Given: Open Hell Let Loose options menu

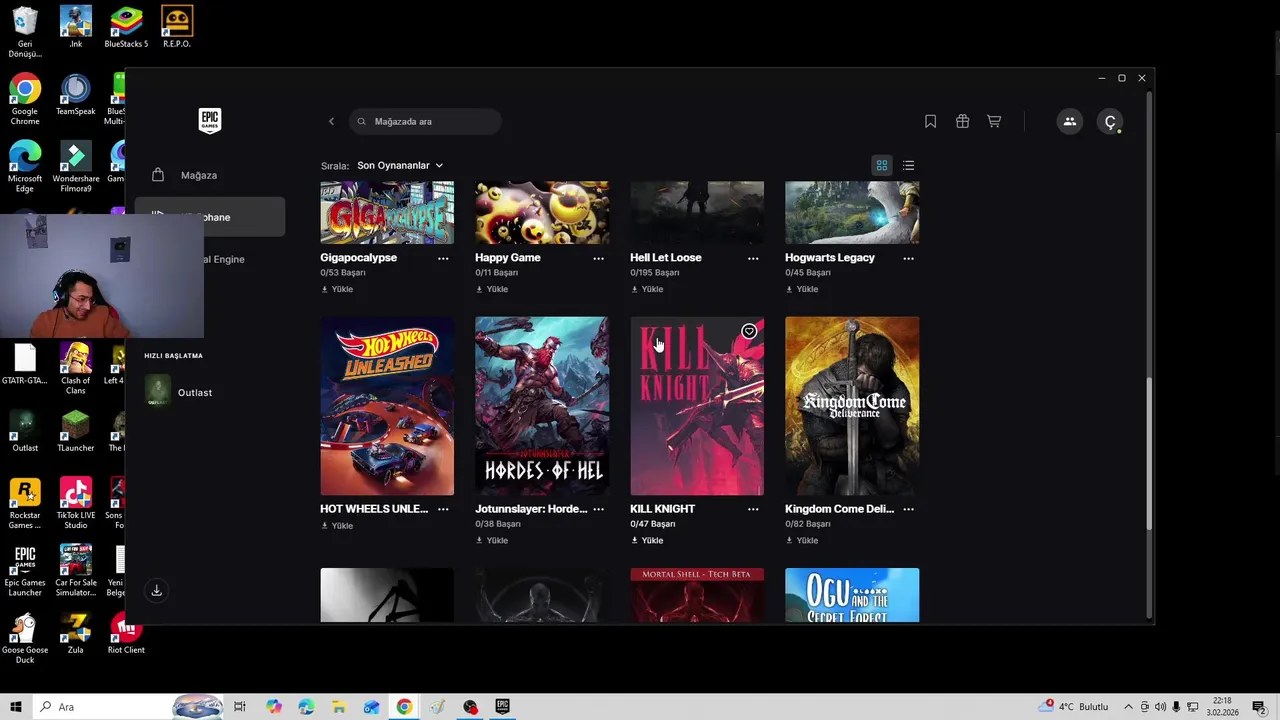Looking at the screenshot, I should coord(753,258).
